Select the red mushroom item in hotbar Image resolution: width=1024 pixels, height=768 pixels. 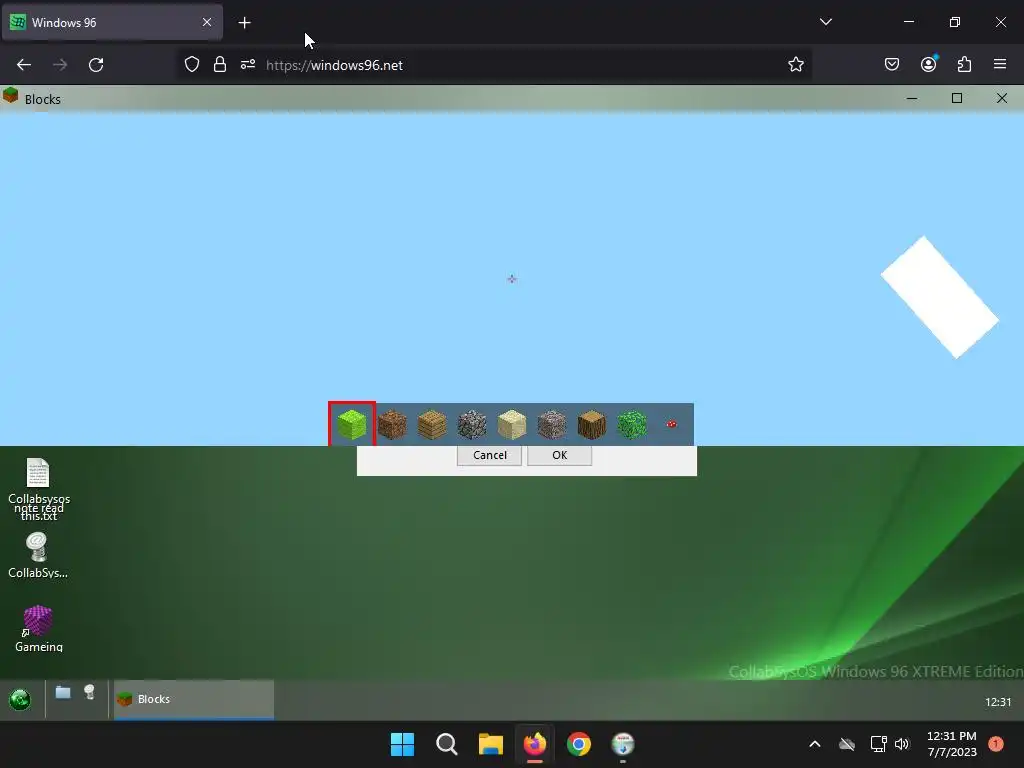coord(671,424)
